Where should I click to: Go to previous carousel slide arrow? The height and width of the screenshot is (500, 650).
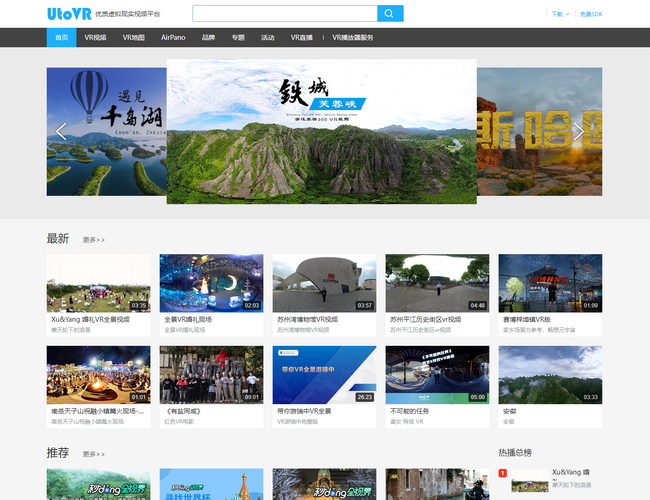[x=61, y=131]
